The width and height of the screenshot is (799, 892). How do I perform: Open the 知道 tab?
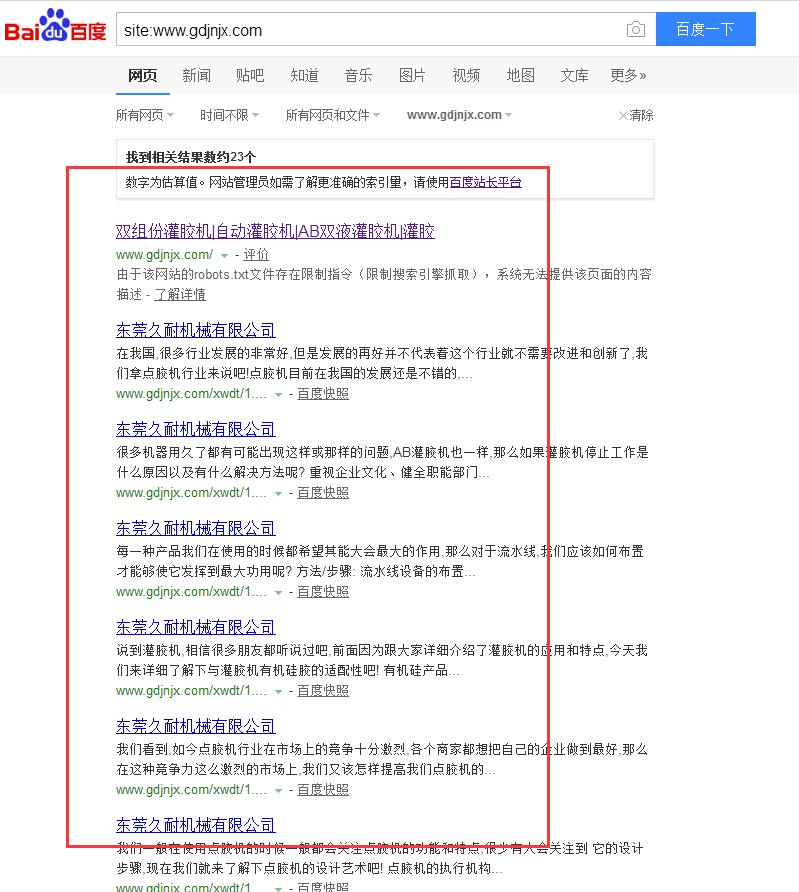(304, 75)
